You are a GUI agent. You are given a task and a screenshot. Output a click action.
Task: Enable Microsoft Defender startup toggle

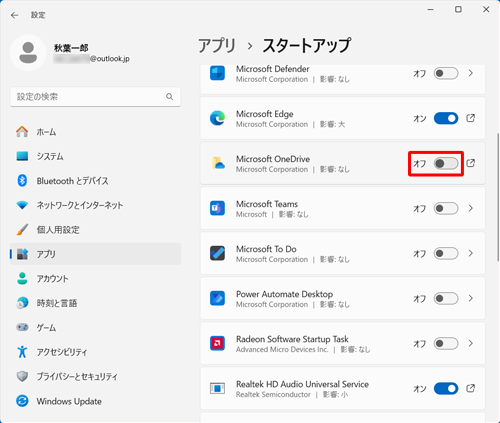coord(446,73)
